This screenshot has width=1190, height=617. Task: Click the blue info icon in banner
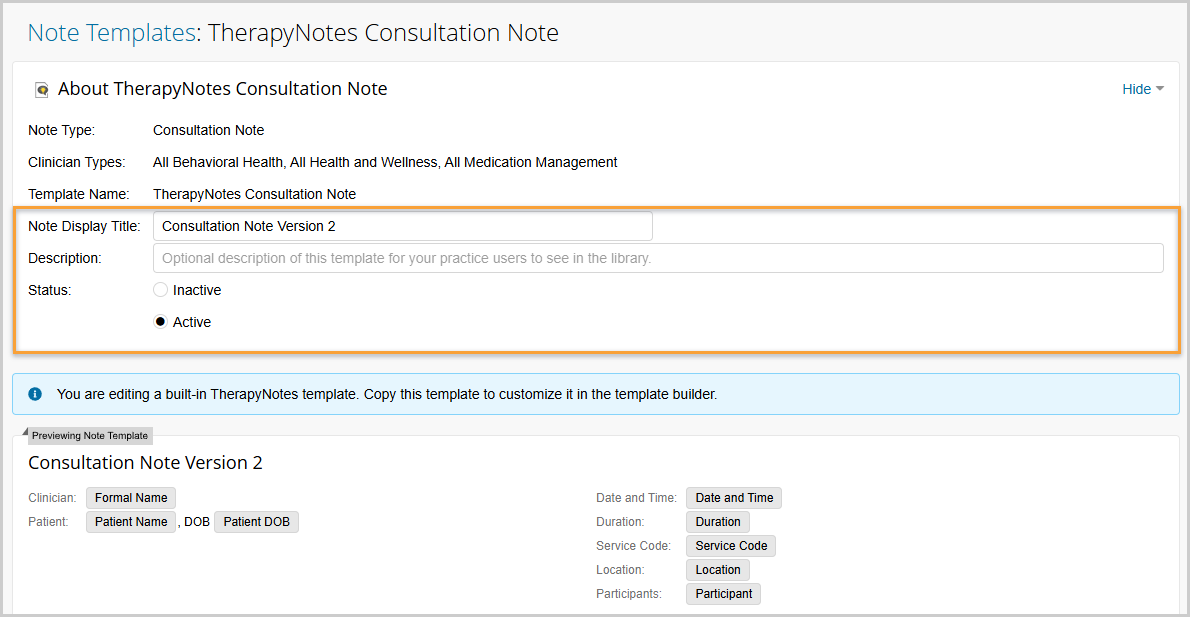35,394
